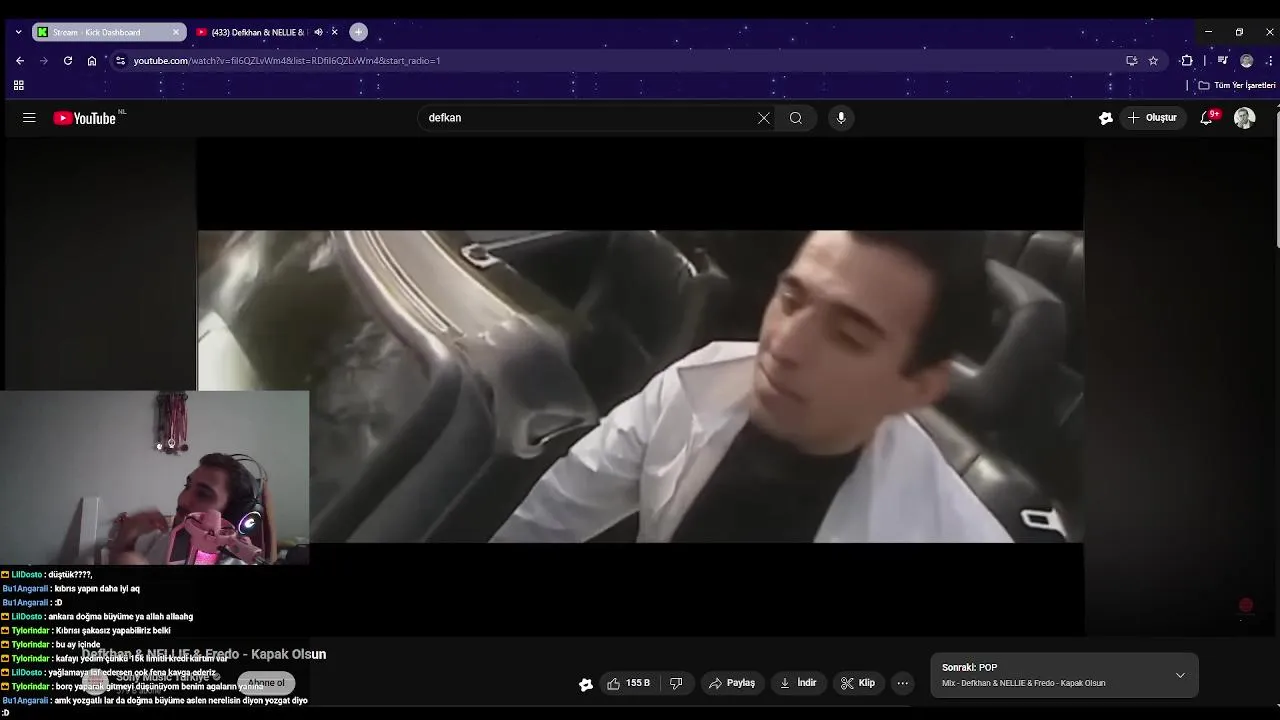Open the YouTube account avatar menu
The width and height of the screenshot is (1280, 720).
click(1244, 118)
